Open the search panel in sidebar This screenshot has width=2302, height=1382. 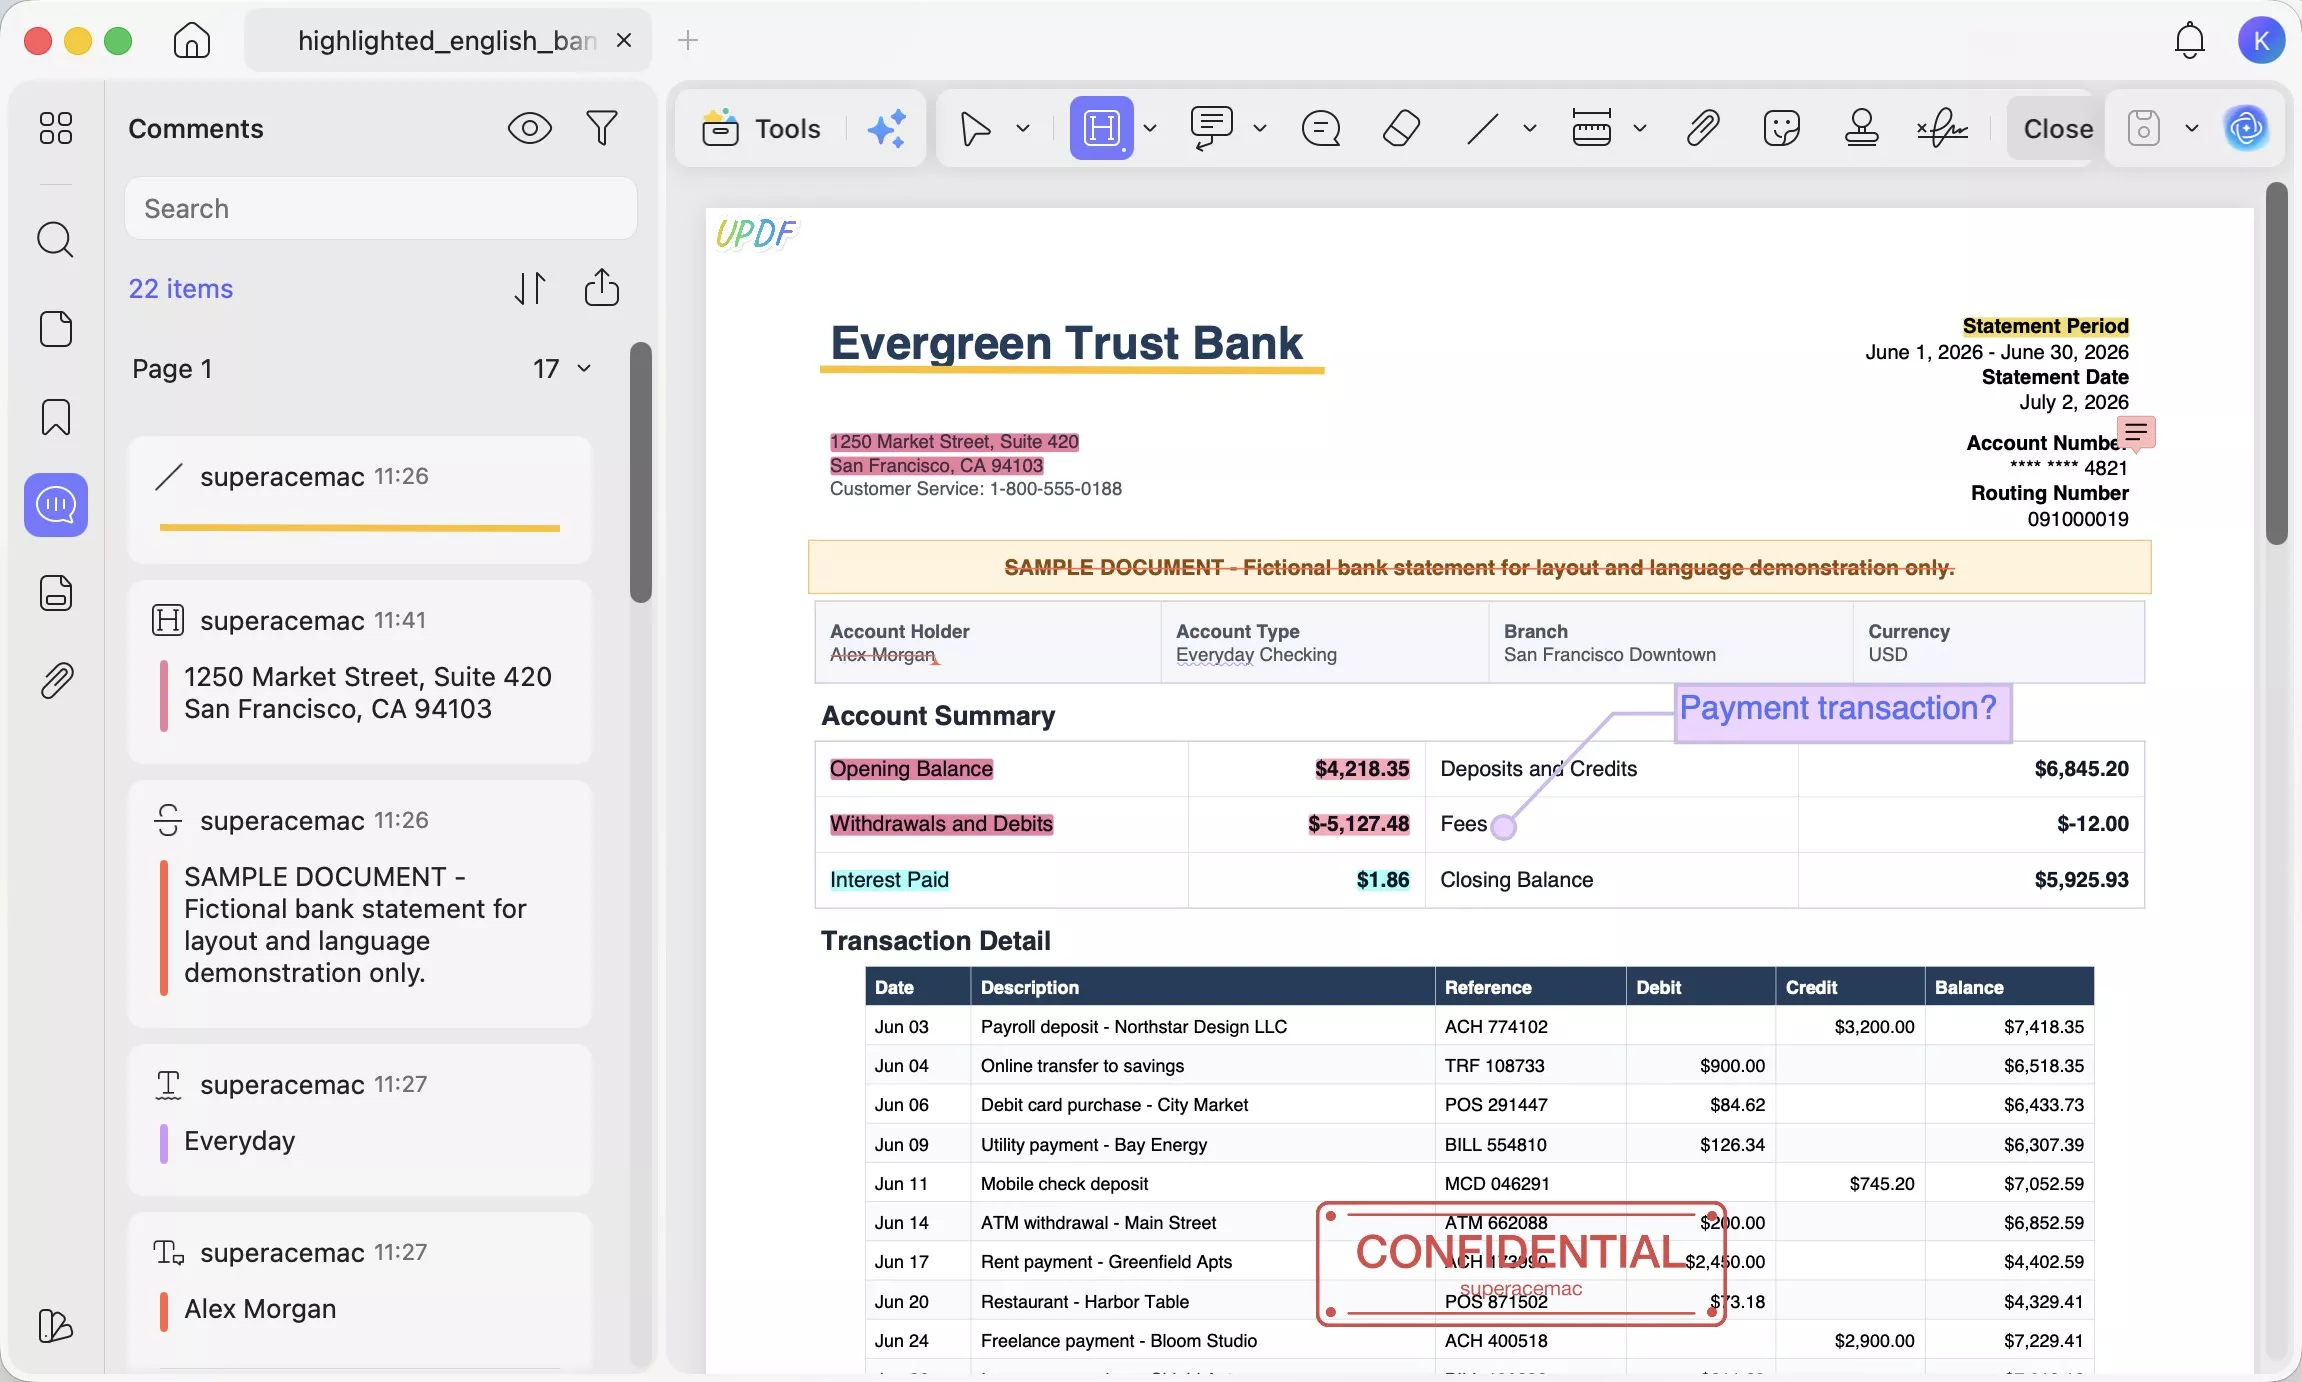56,240
